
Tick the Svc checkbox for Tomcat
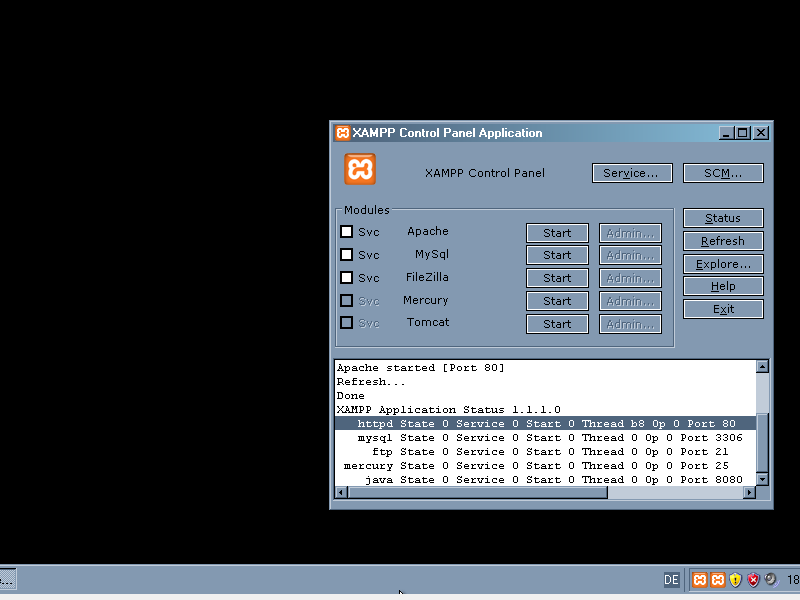point(346,322)
